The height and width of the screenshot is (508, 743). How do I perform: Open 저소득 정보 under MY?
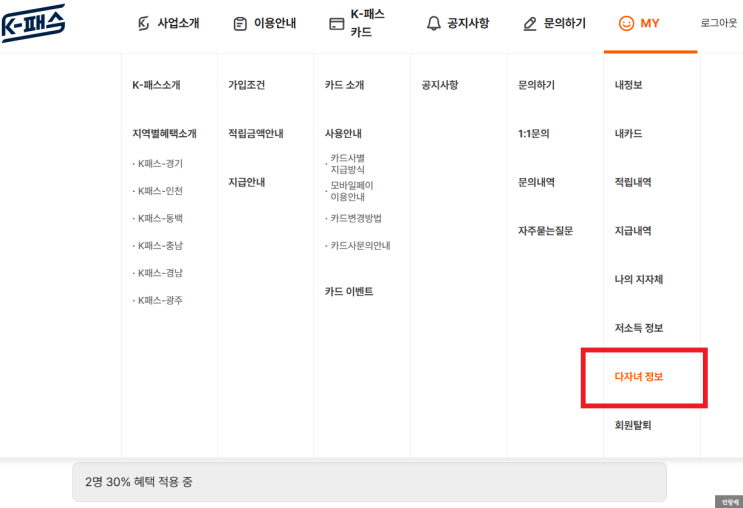(639, 328)
